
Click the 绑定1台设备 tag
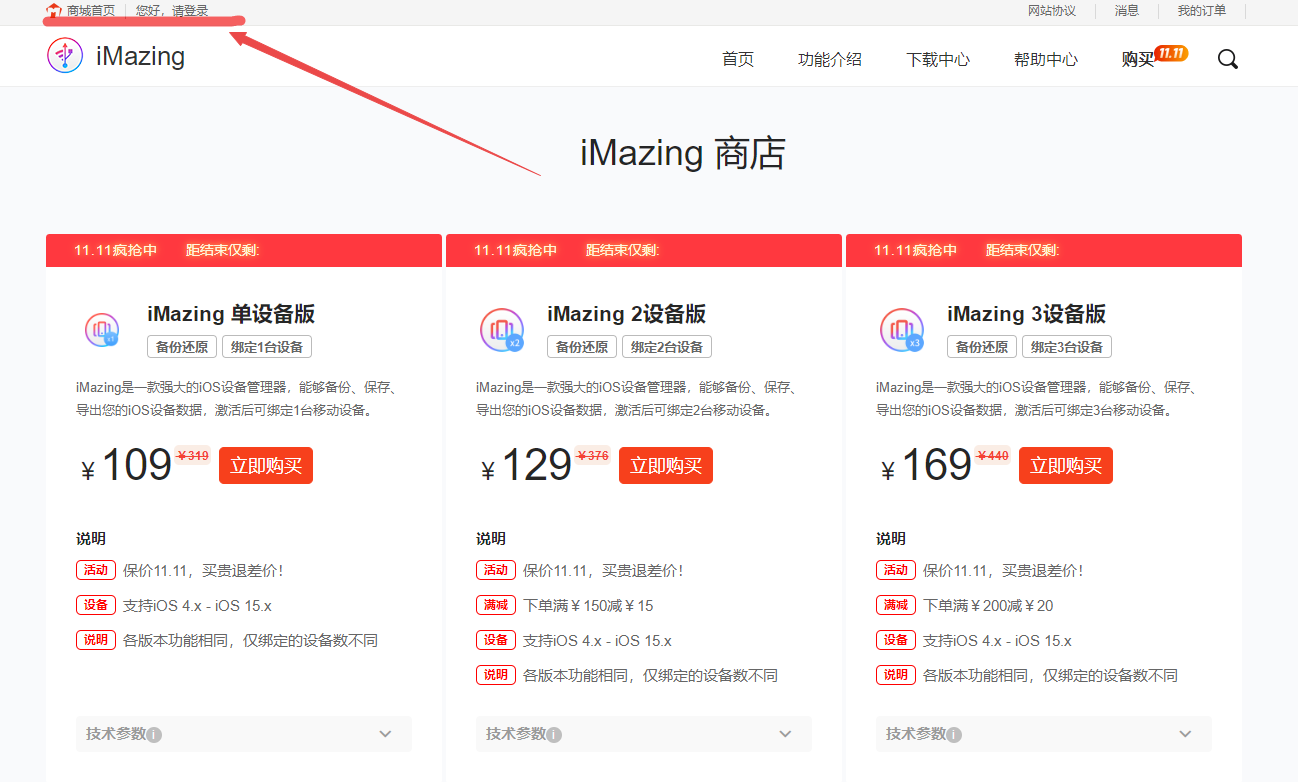(267, 347)
